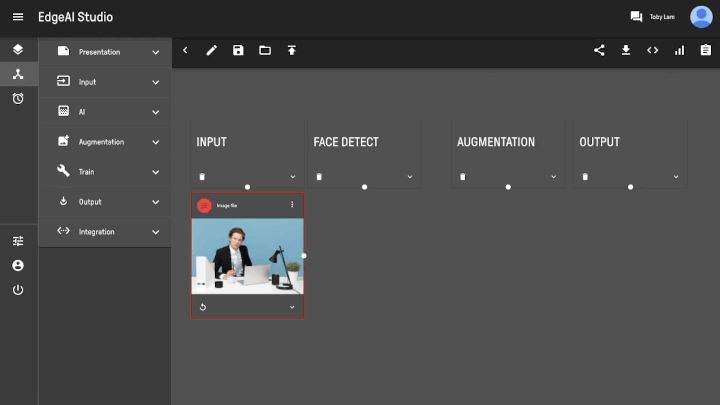Screen dimensions: 720x405
Task: Save the pipeline with floppy icon
Action: coord(238,50)
